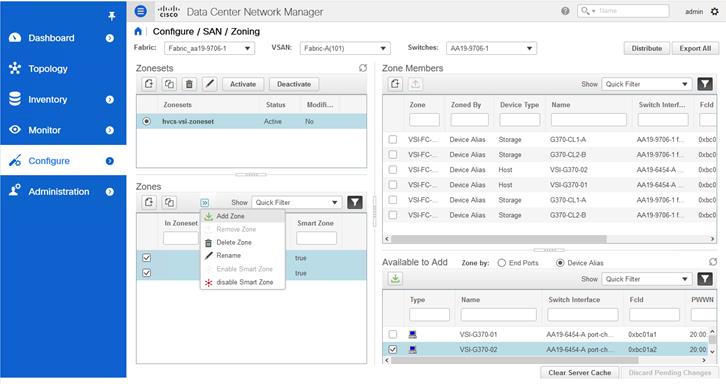This screenshot has height=384, width=726.
Task: Click the Activate button
Action: coord(243,84)
